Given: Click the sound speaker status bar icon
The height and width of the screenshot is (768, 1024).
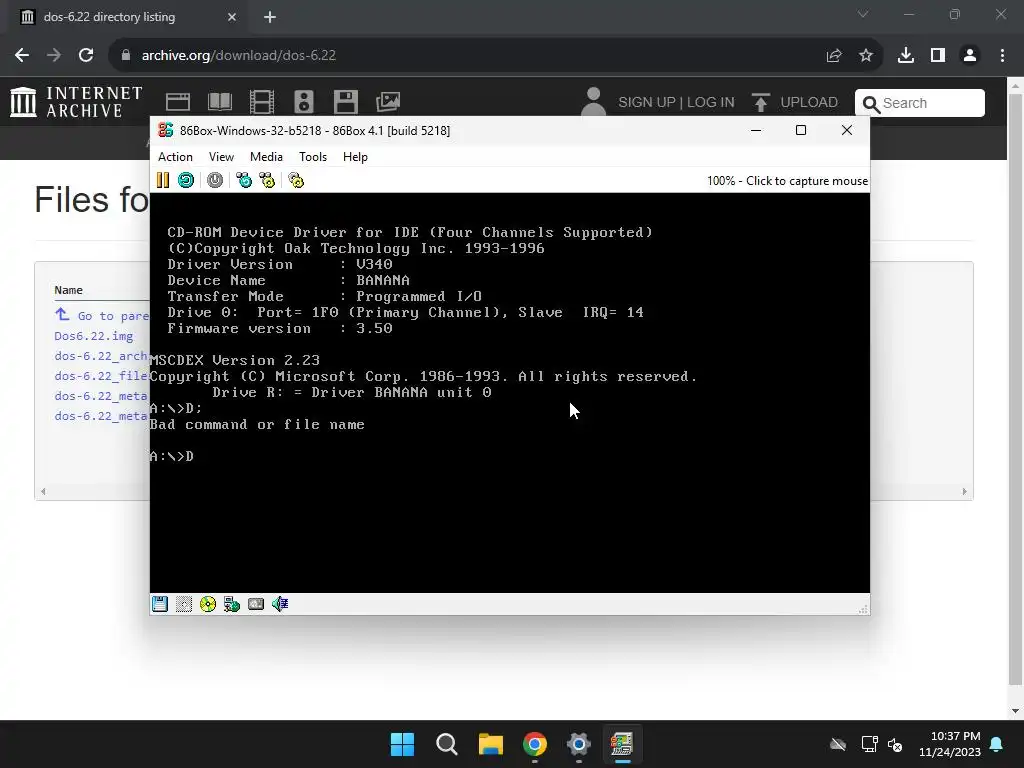Looking at the screenshot, I should [x=280, y=604].
